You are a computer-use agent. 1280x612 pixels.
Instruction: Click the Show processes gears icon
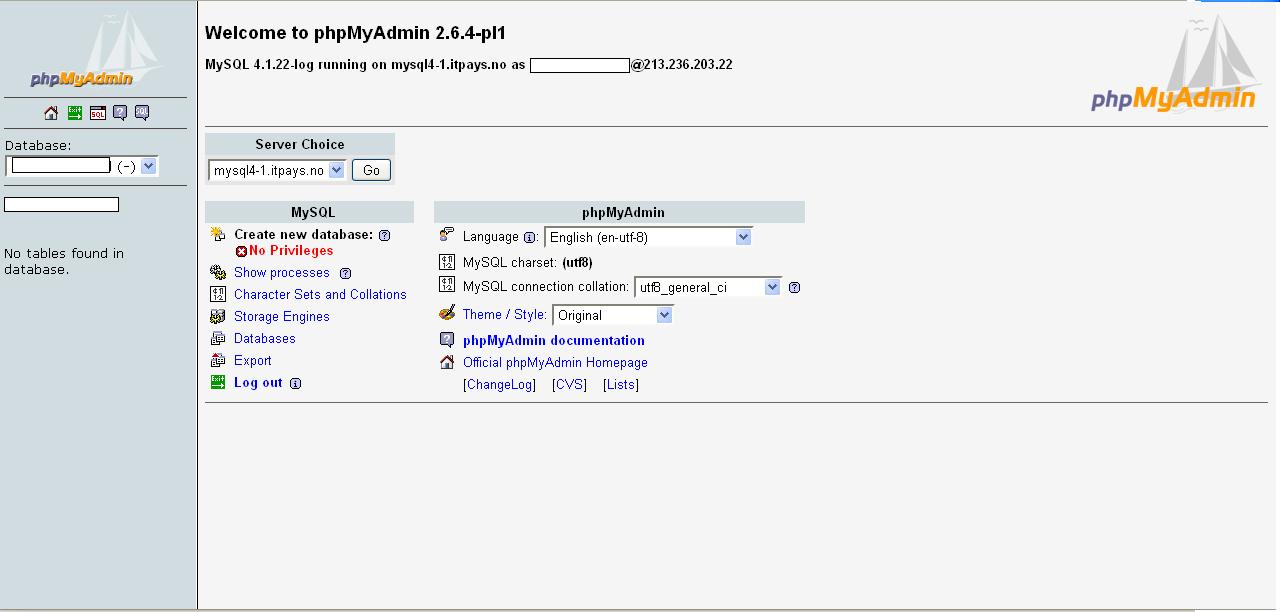pos(218,272)
